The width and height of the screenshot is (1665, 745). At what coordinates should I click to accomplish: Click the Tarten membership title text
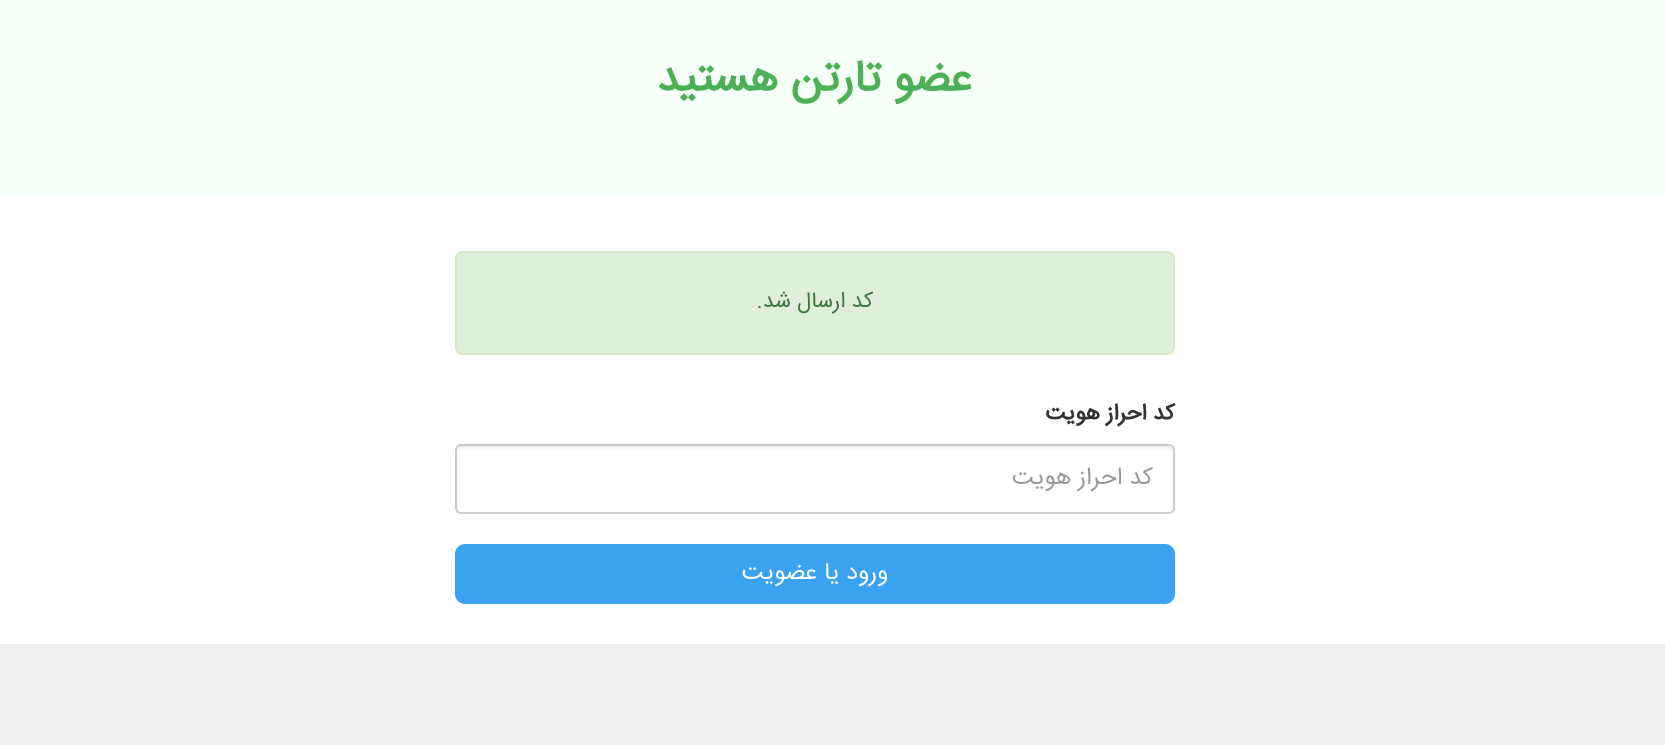[x=815, y=78]
